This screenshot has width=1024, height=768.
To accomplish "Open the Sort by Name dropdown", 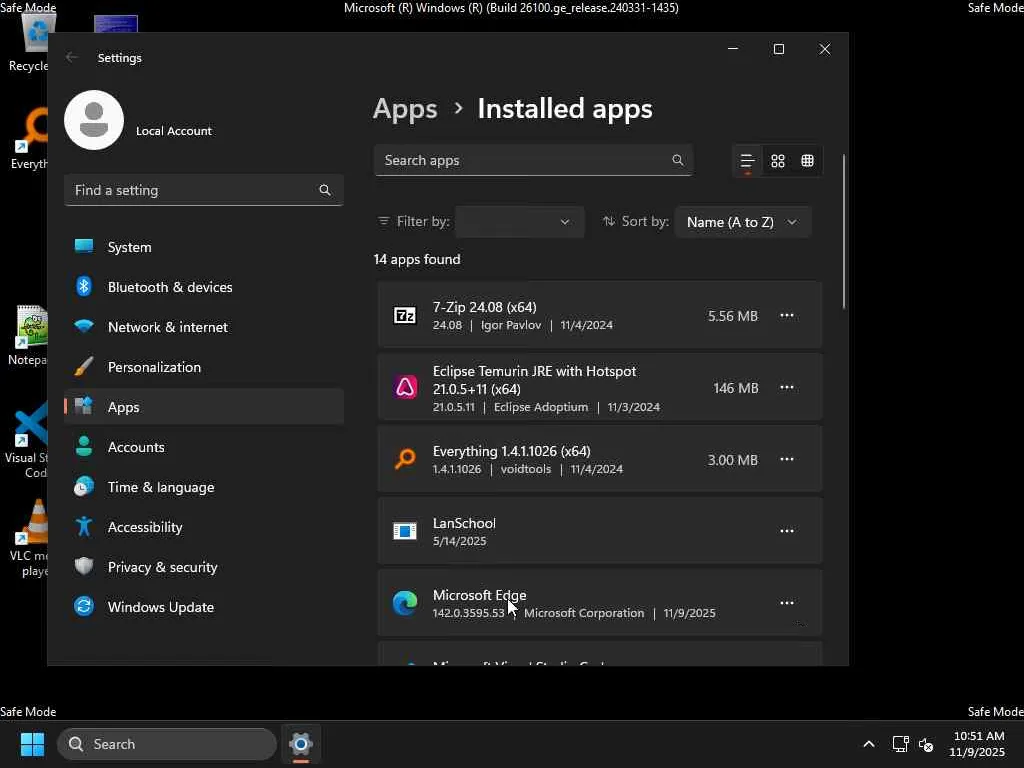I will coord(743,222).
